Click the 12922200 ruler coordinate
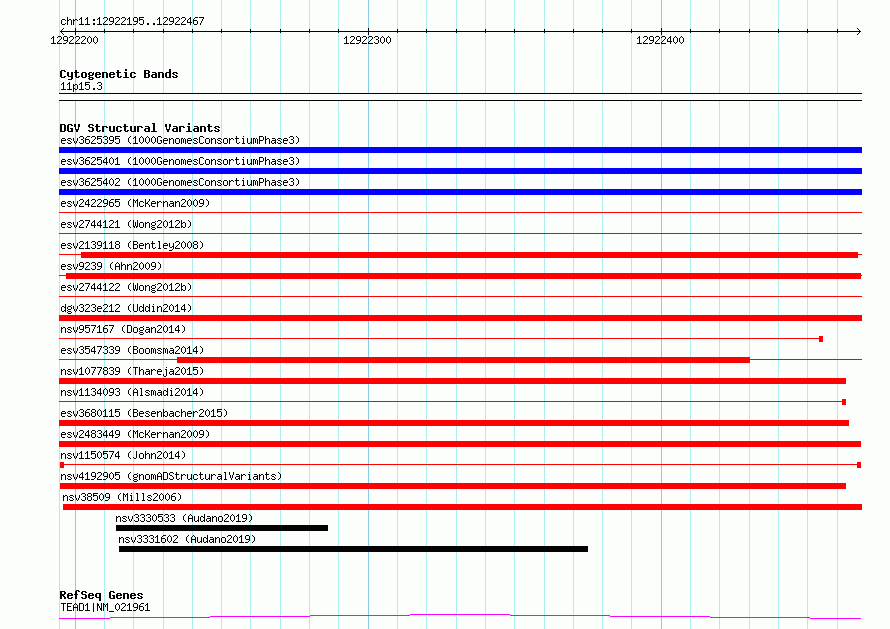Screen dimensions: 890x629 point(74,40)
